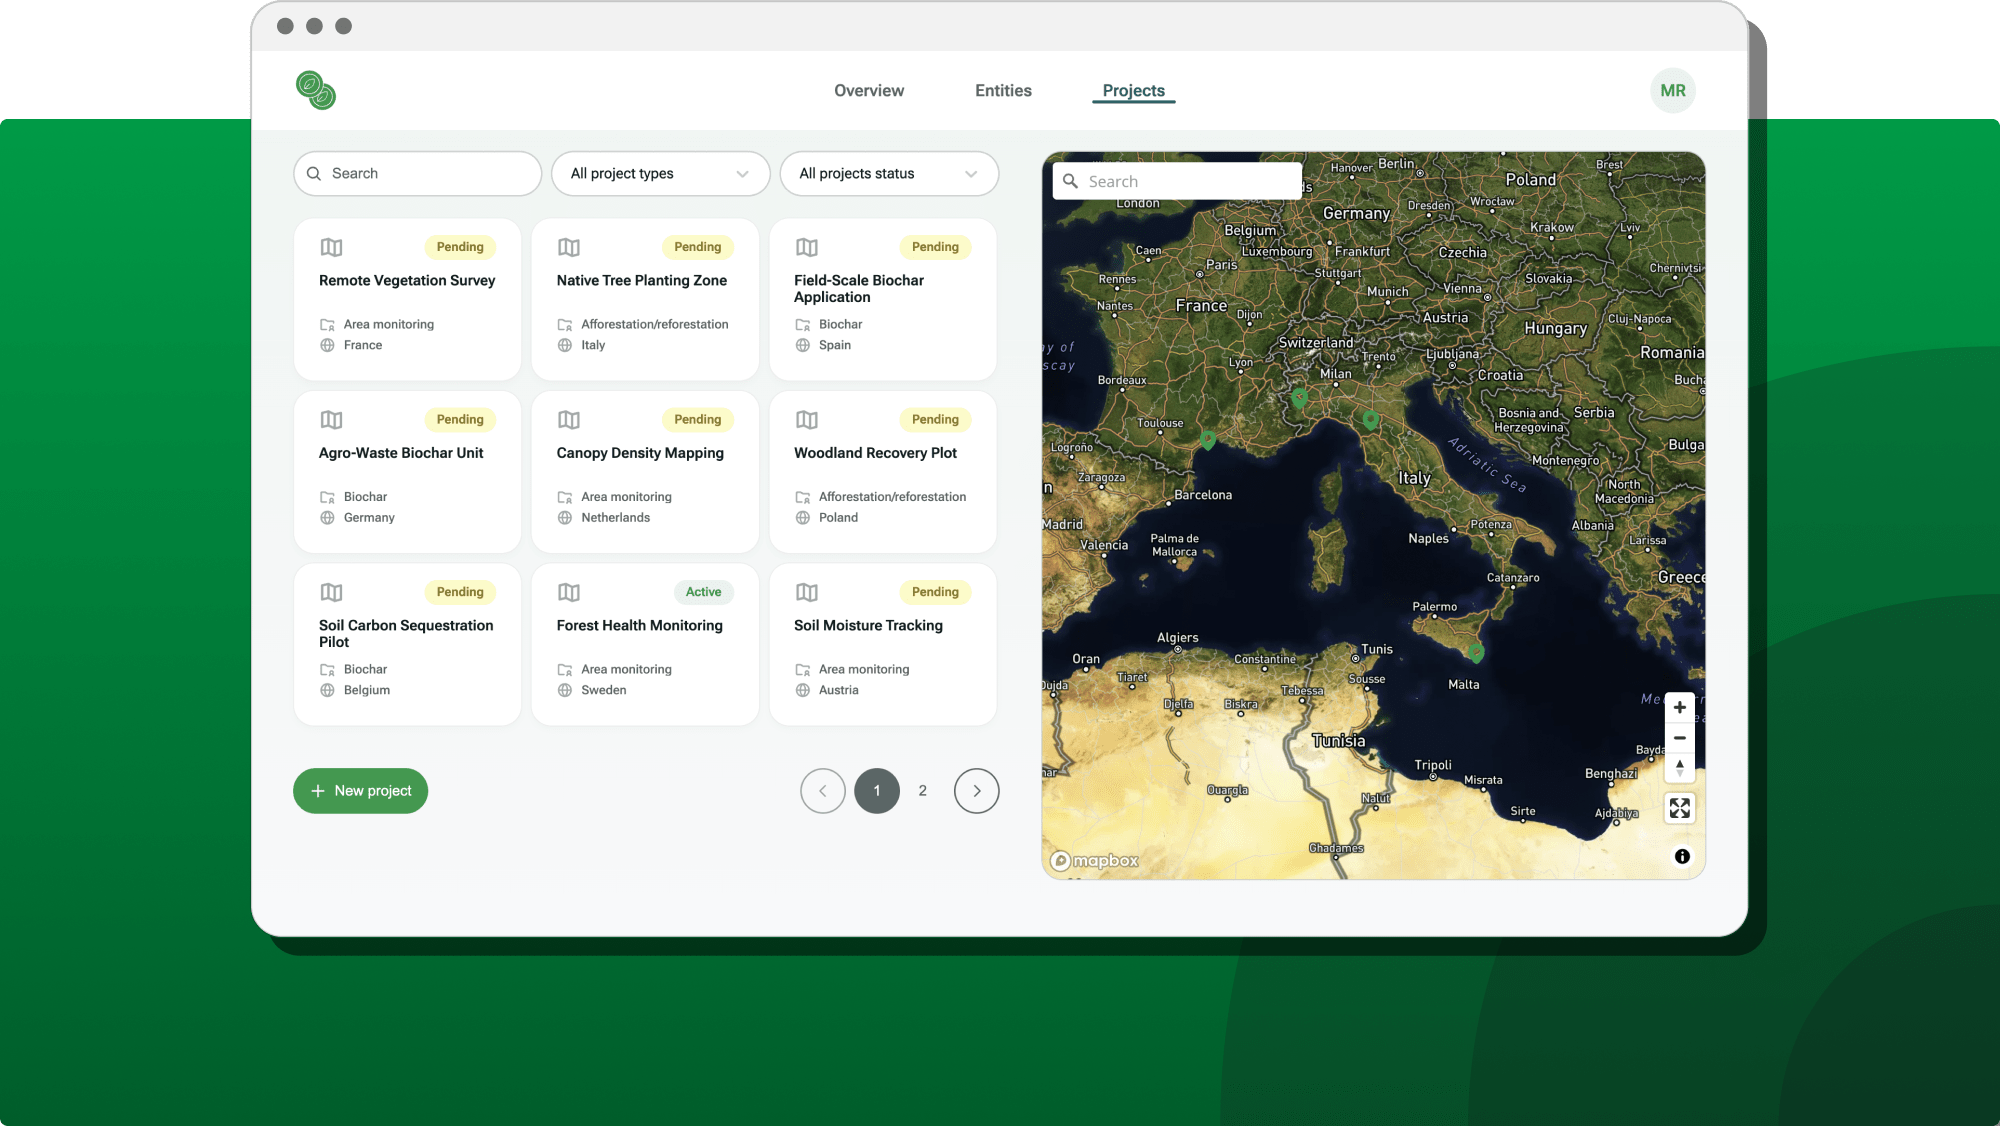Click the map icon on Agro-Waste Biochar Unit card
The height and width of the screenshot is (1126, 2000).
[x=331, y=420]
